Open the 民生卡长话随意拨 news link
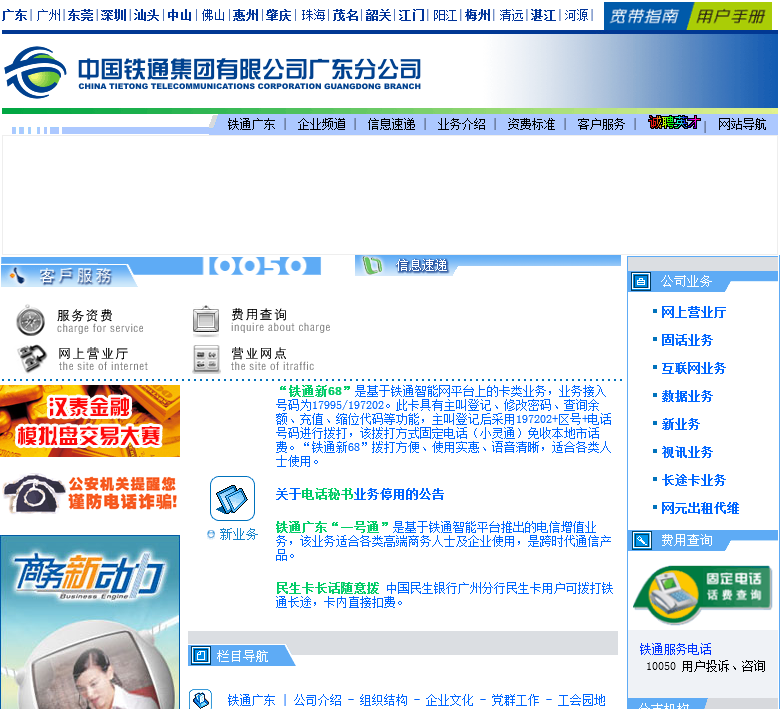 [327, 589]
